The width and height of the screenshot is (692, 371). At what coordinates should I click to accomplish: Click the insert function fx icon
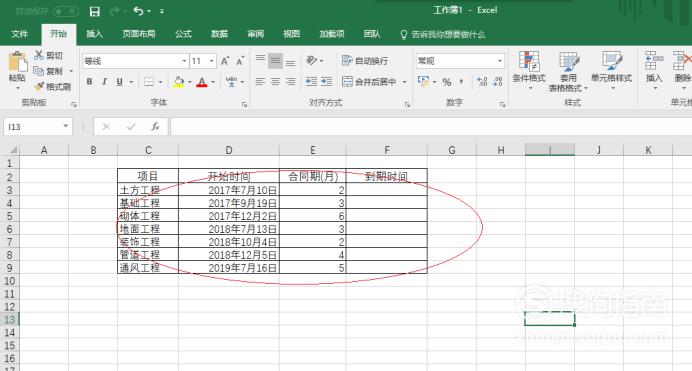pos(155,127)
